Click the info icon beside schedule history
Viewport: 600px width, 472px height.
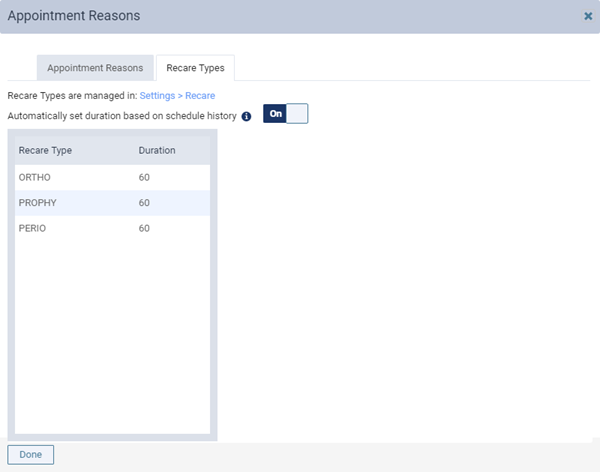point(246,116)
